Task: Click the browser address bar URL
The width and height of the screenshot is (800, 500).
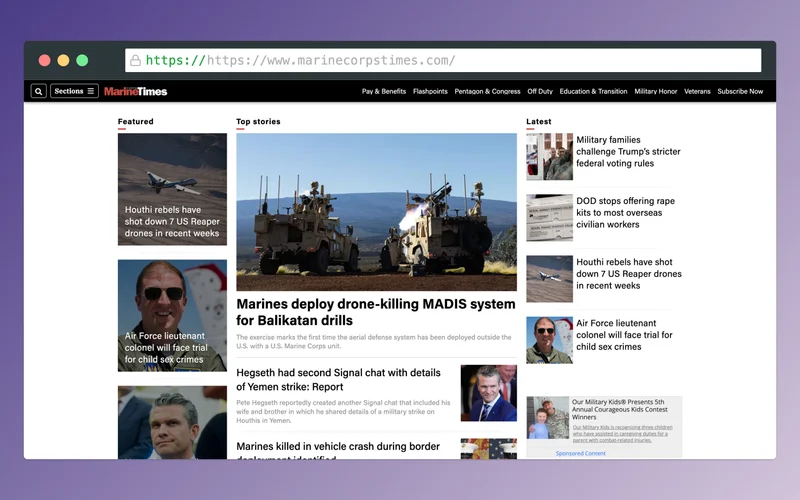Action: tap(330, 60)
